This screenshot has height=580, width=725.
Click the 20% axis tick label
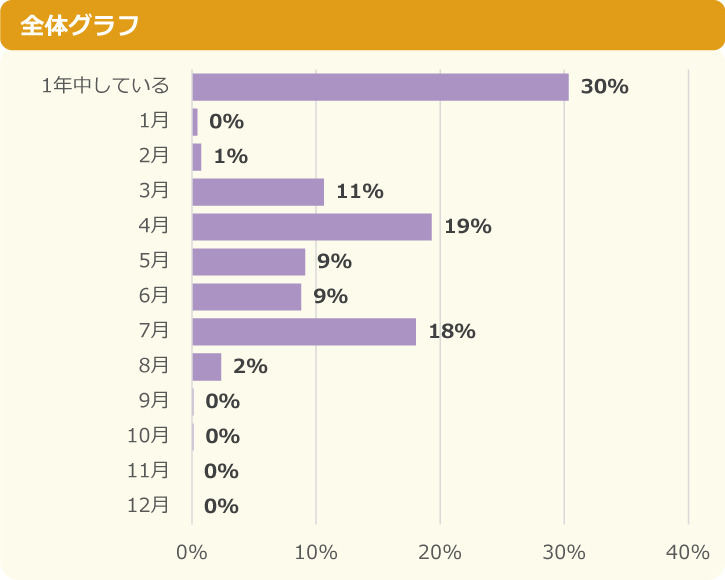tap(440, 552)
